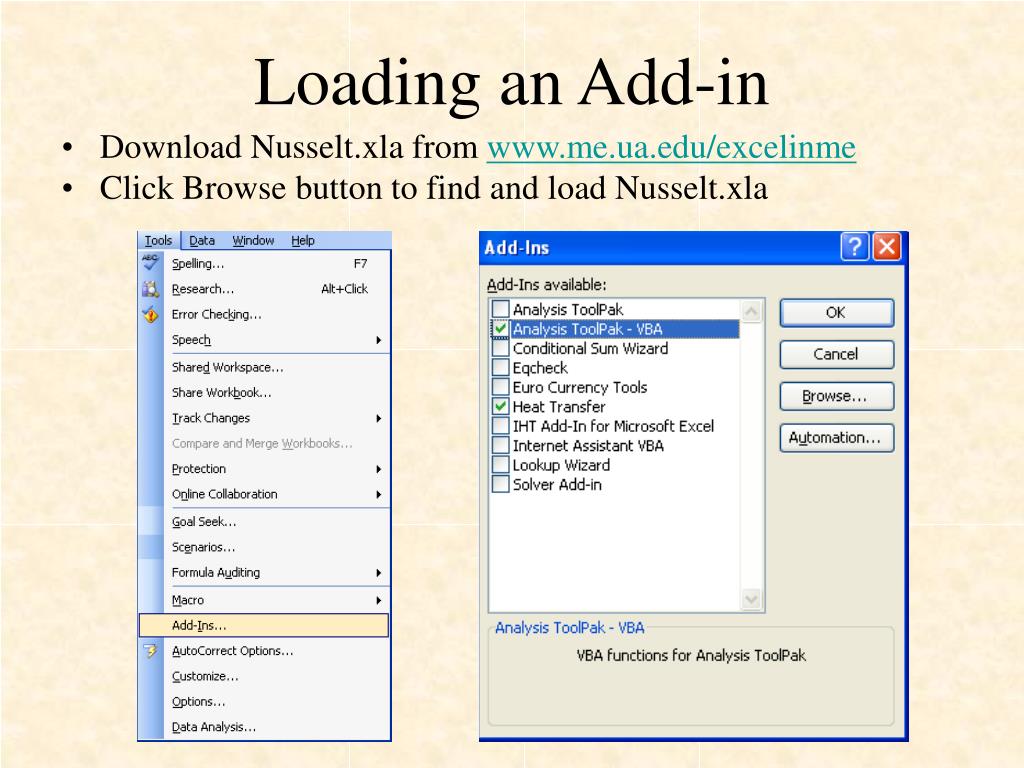The width and height of the screenshot is (1024, 768).
Task: Click Cancel in the Add-Ins dialog
Action: tap(837, 354)
